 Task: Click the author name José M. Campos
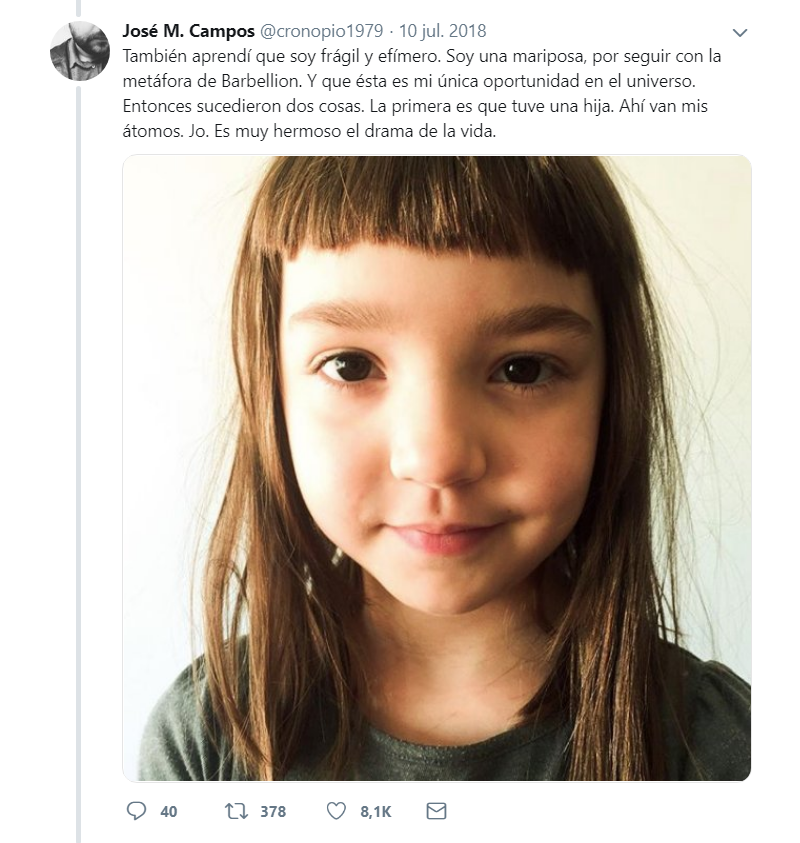tap(187, 30)
